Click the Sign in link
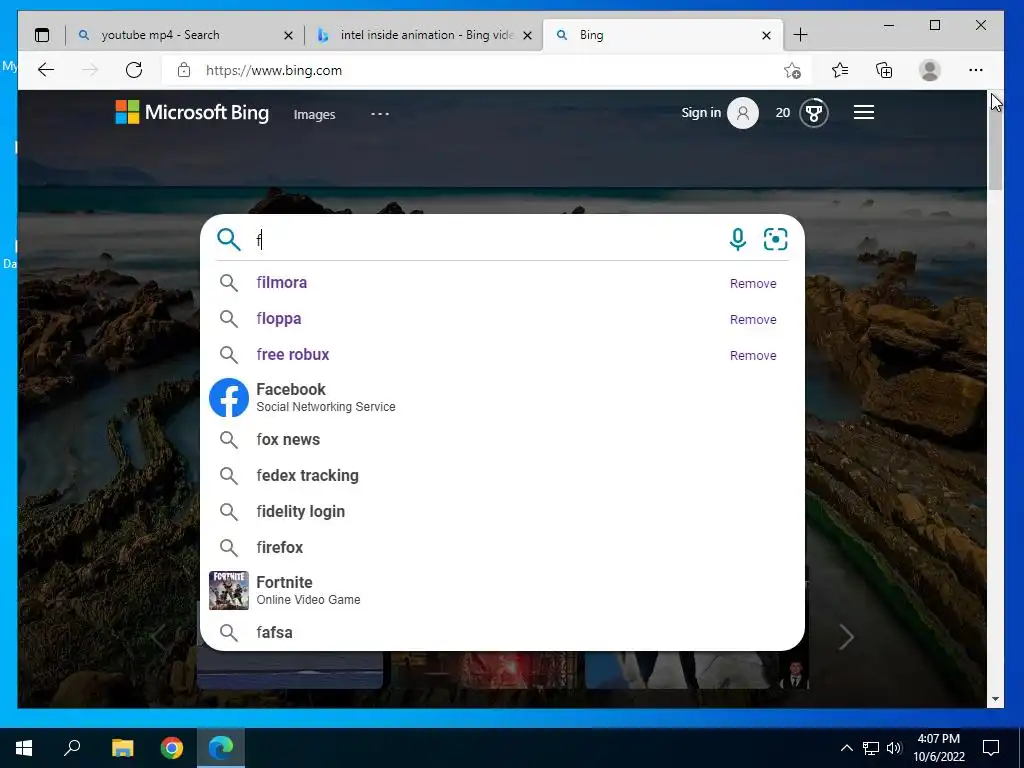This screenshot has height=768, width=1024. (x=701, y=112)
